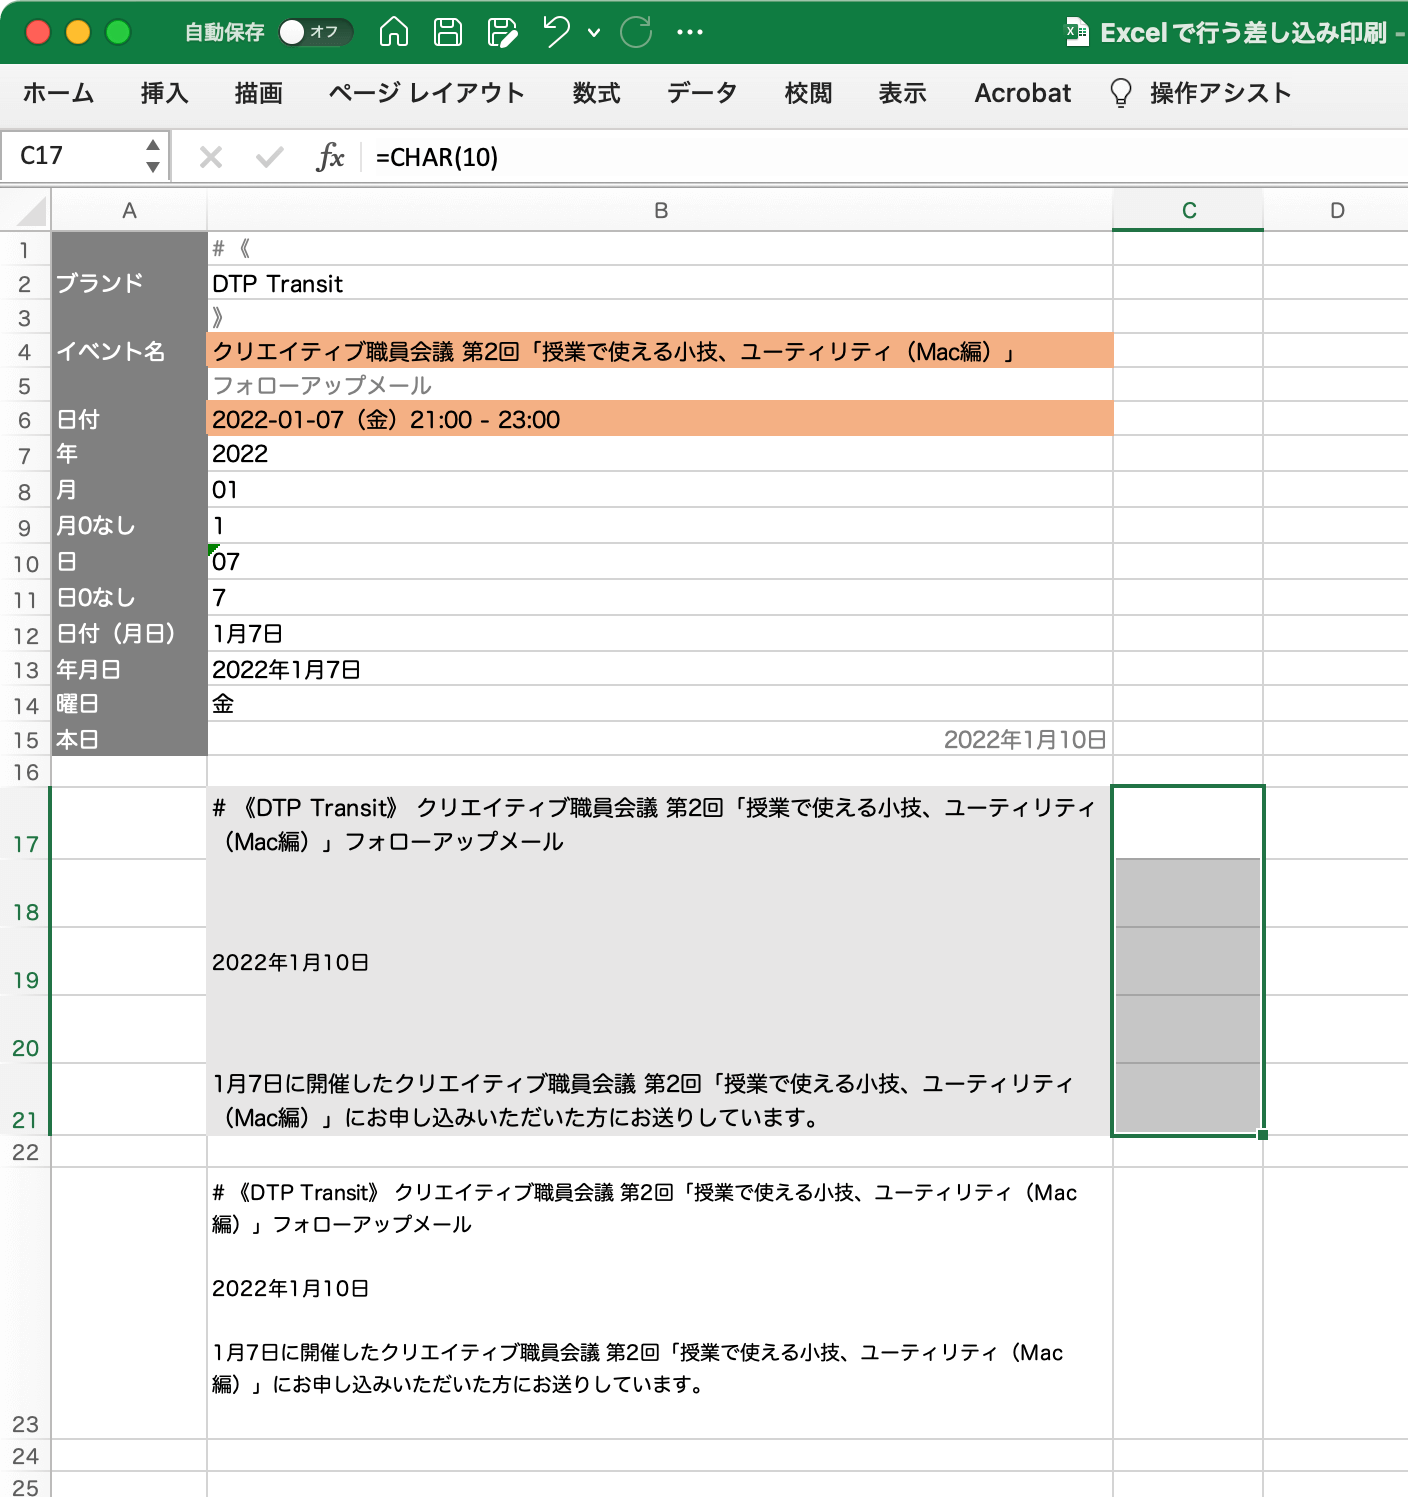Click merged text cell in row 23
Viewport: 1408px width, 1497px height.
point(660,1303)
